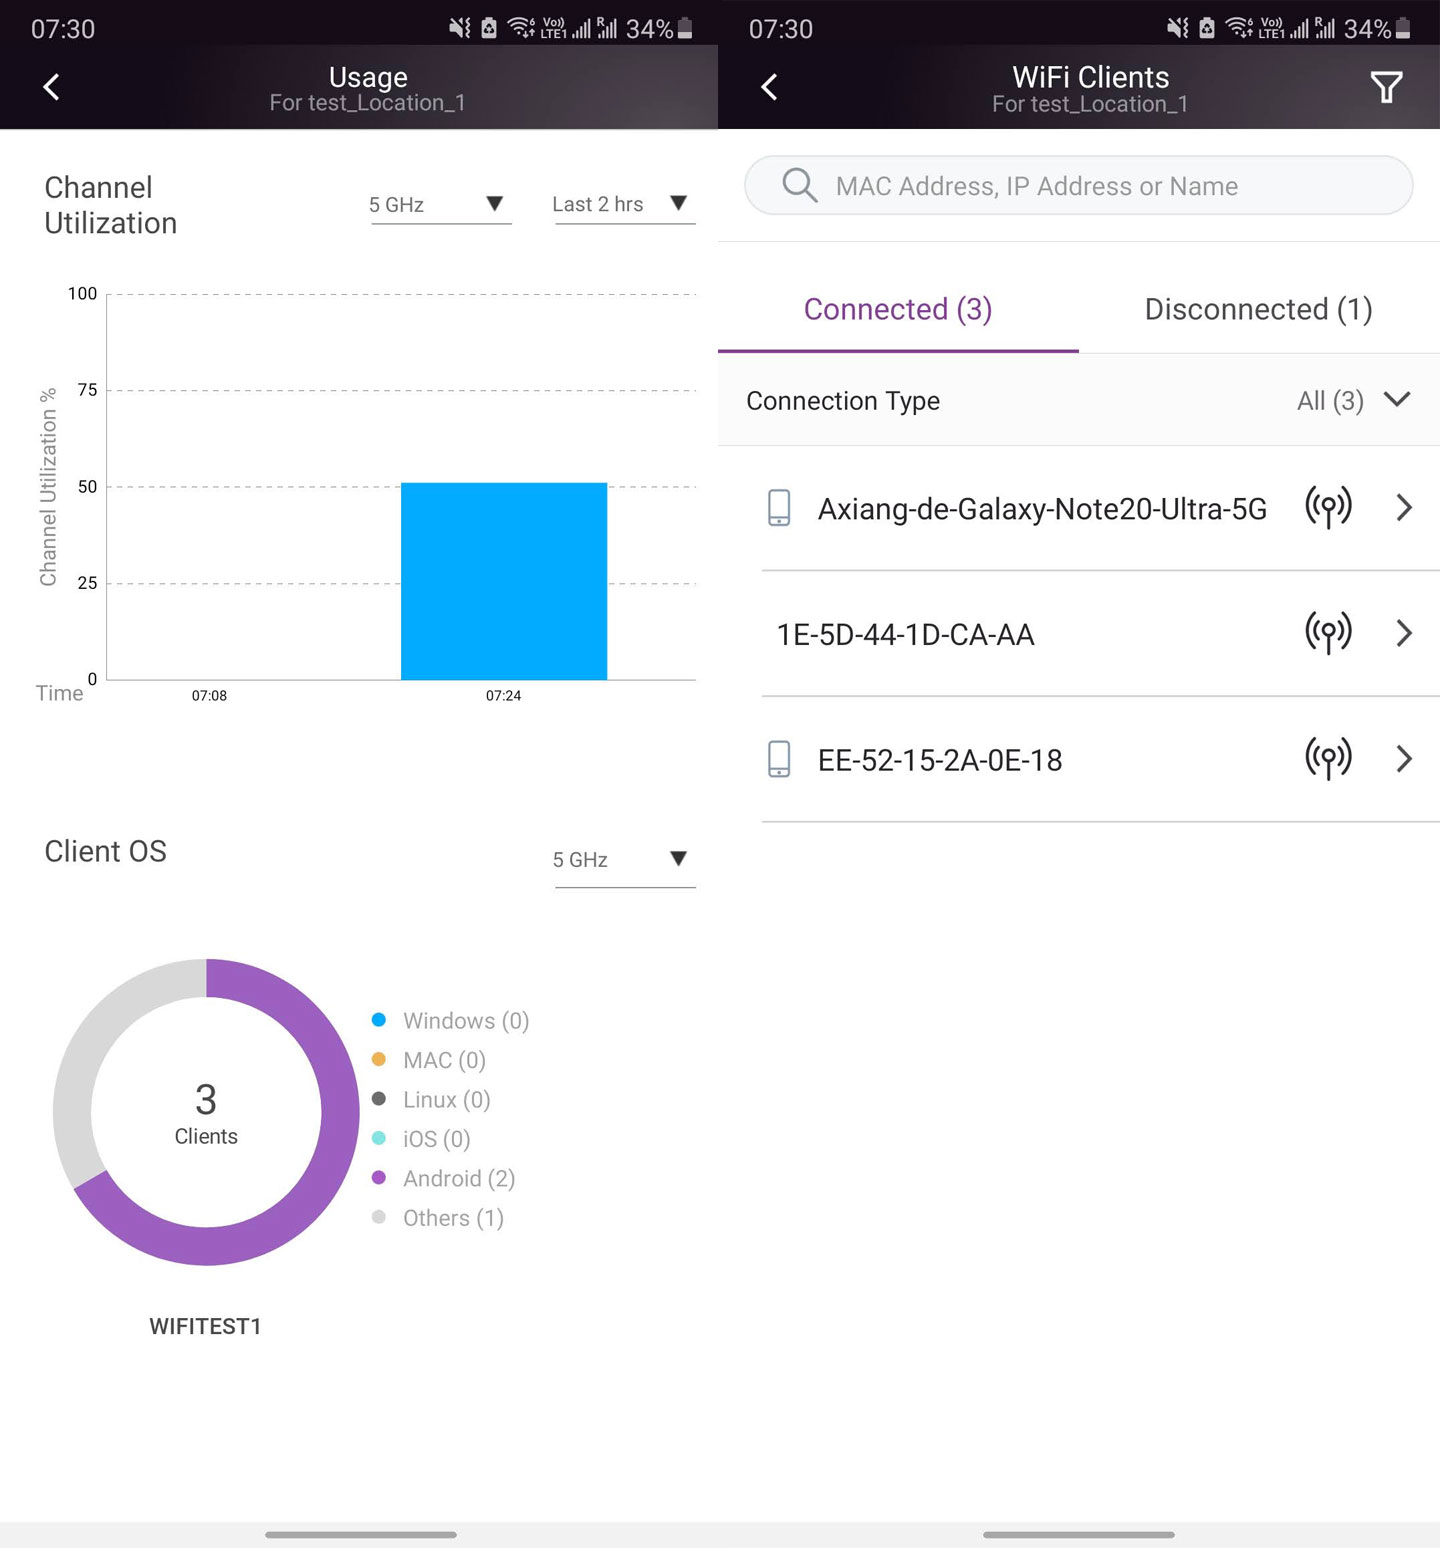Click the back arrow on WiFi Clients screen
Viewport: 1440px width, 1548px height.
point(768,88)
